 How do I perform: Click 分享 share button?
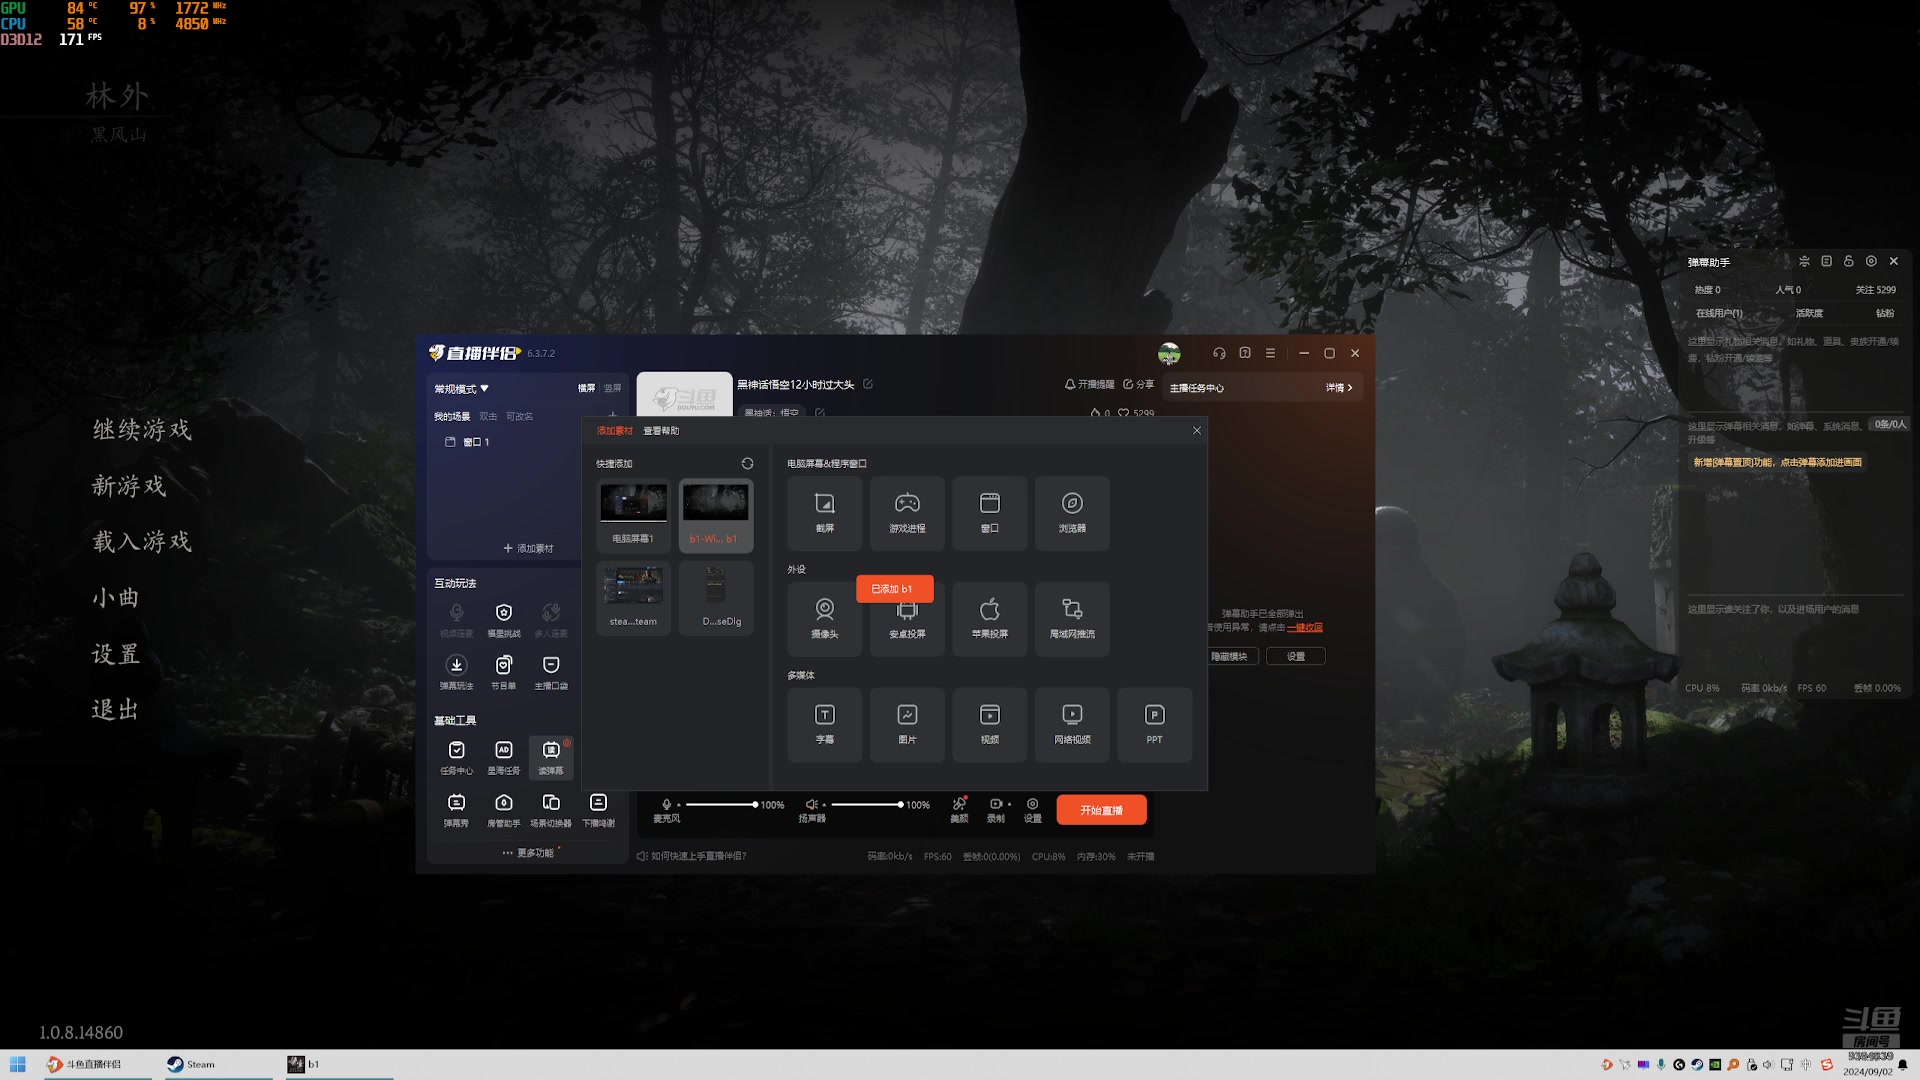point(1138,385)
